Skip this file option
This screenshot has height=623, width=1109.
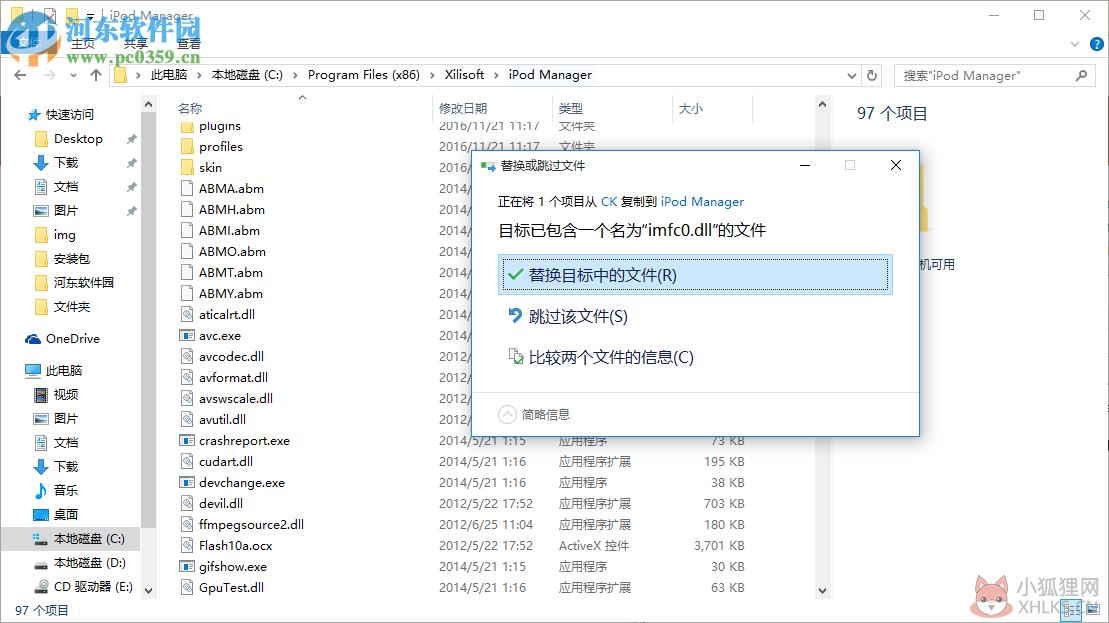tap(568, 316)
